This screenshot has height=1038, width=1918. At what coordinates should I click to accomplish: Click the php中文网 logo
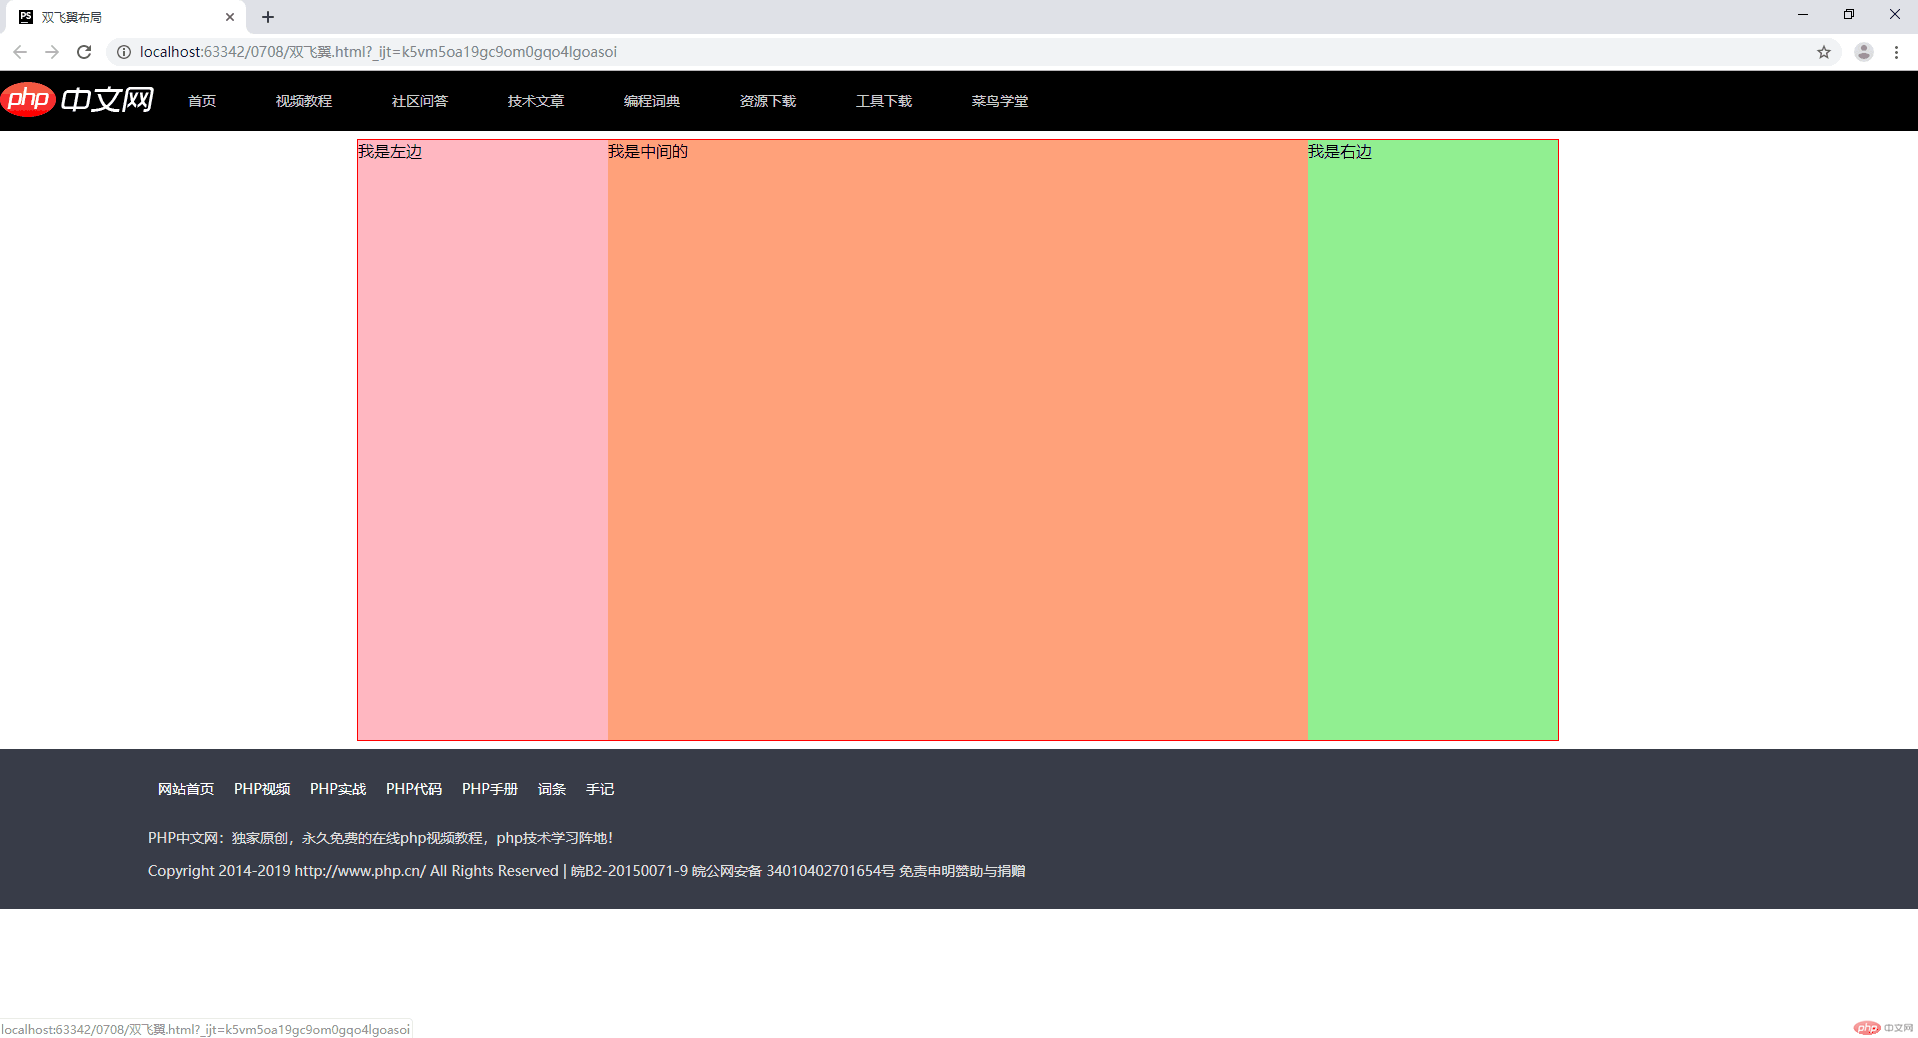[78, 99]
